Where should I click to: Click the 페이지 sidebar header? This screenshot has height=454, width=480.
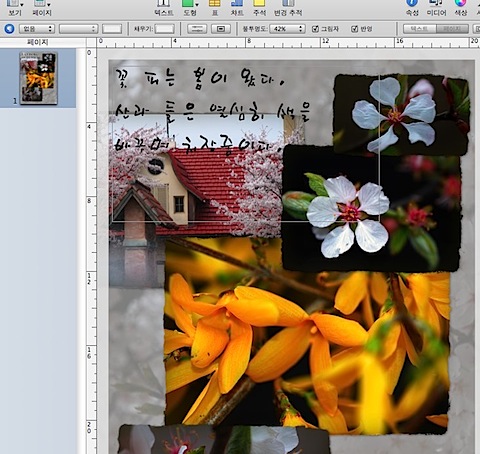[38, 42]
